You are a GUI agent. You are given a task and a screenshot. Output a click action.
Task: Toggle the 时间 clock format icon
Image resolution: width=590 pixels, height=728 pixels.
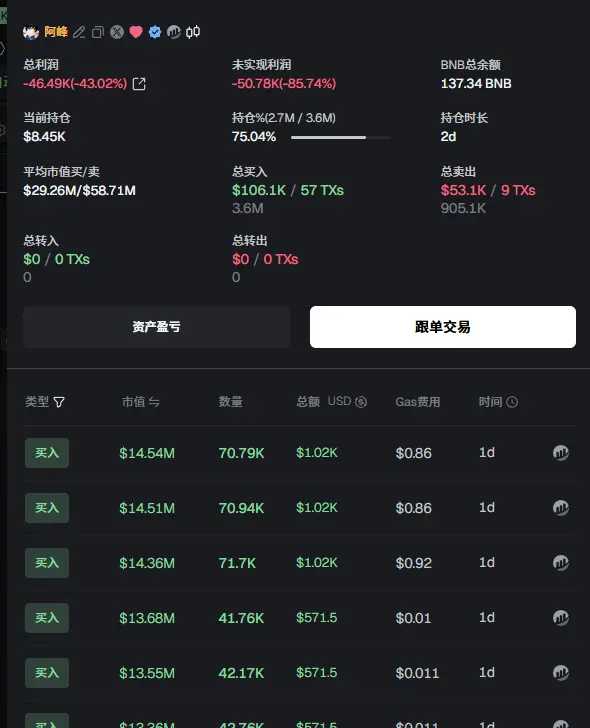(x=512, y=402)
